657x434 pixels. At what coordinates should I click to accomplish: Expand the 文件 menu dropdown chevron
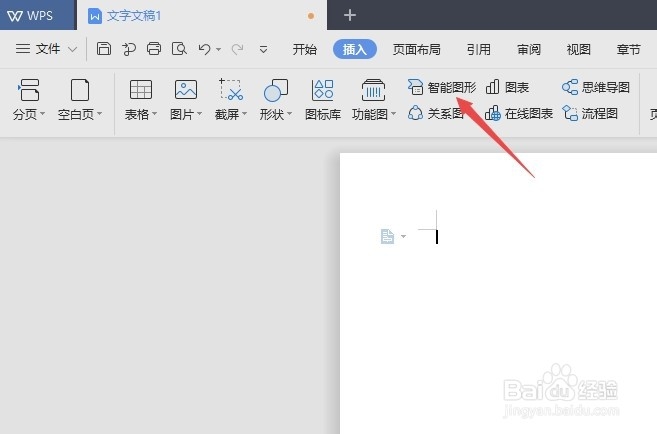click(x=72, y=49)
